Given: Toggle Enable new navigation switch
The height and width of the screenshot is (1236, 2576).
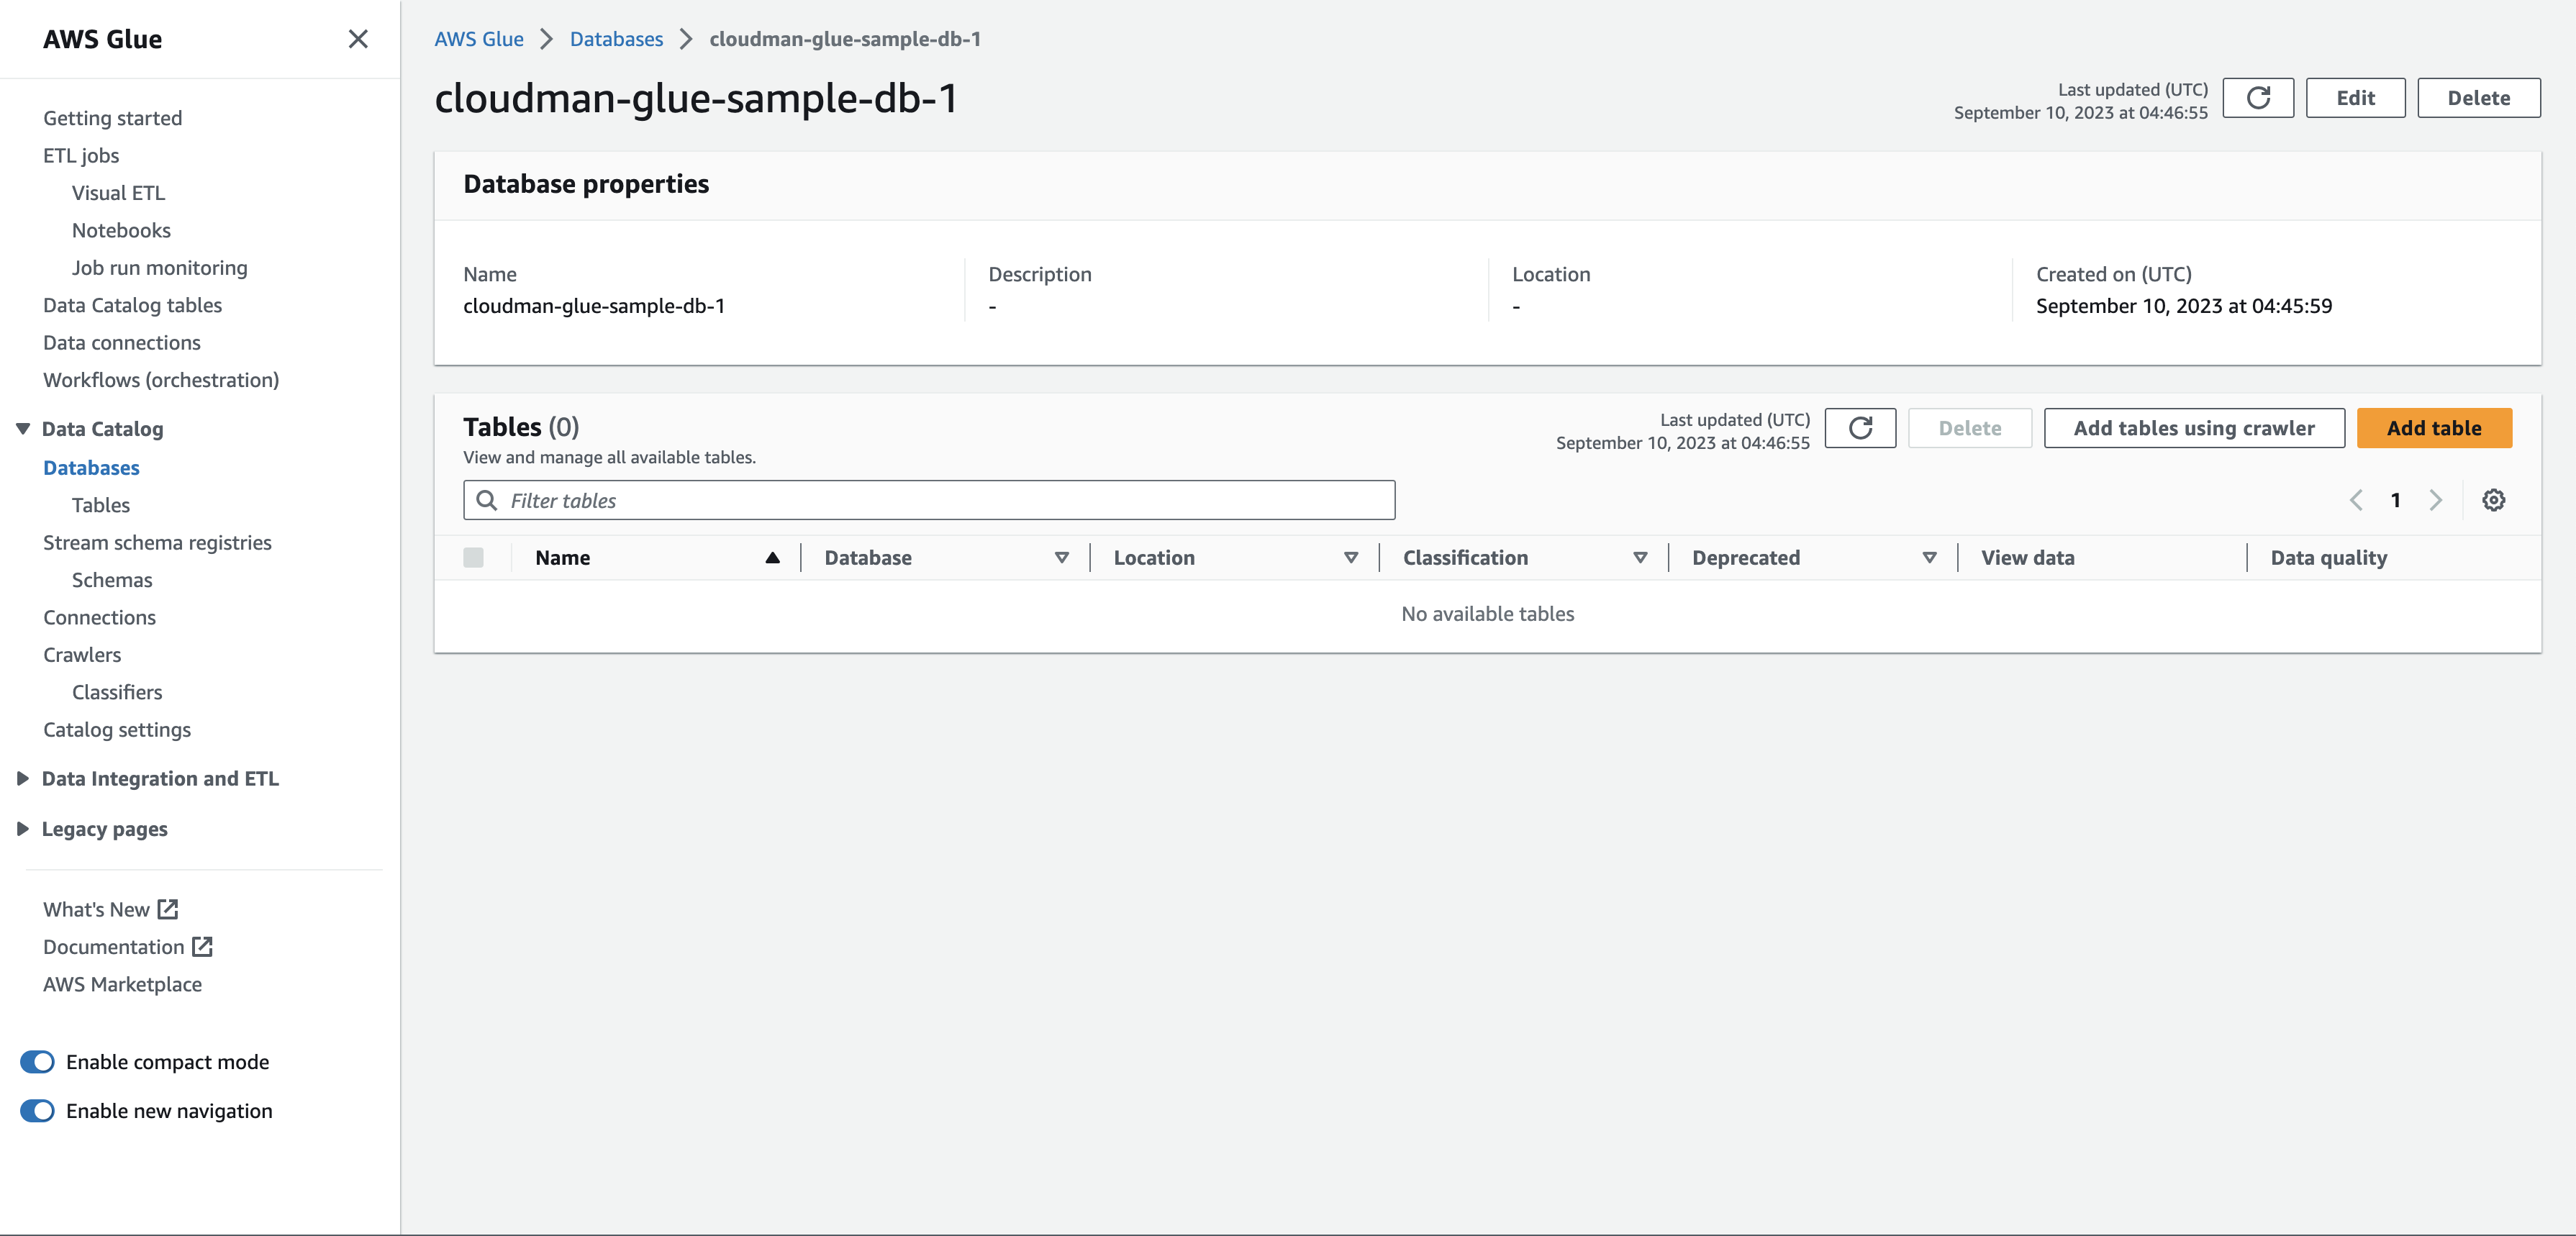Looking at the screenshot, I should pos(38,1111).
